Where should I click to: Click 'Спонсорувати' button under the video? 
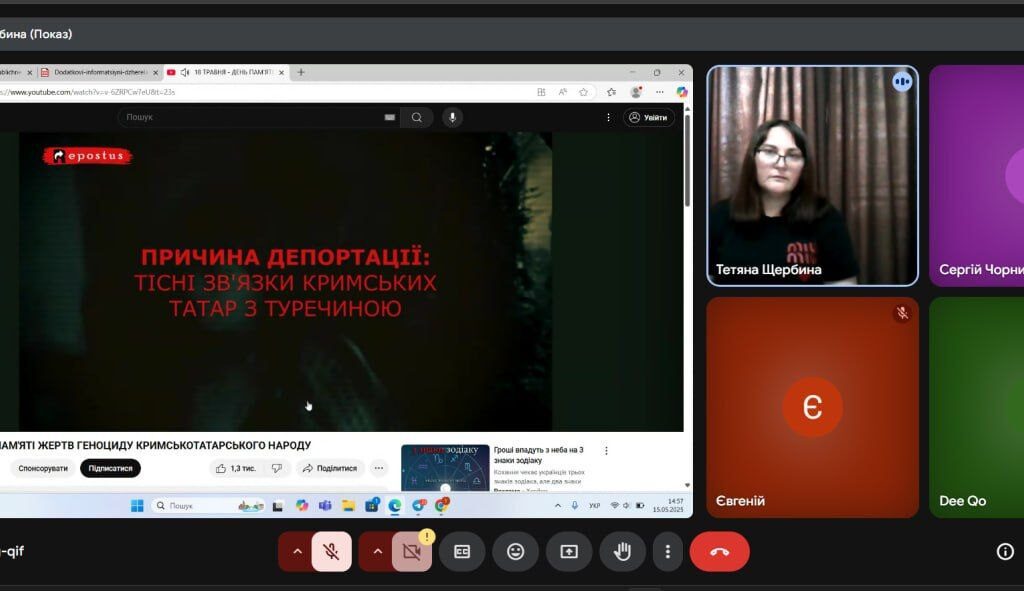(43, 468)
